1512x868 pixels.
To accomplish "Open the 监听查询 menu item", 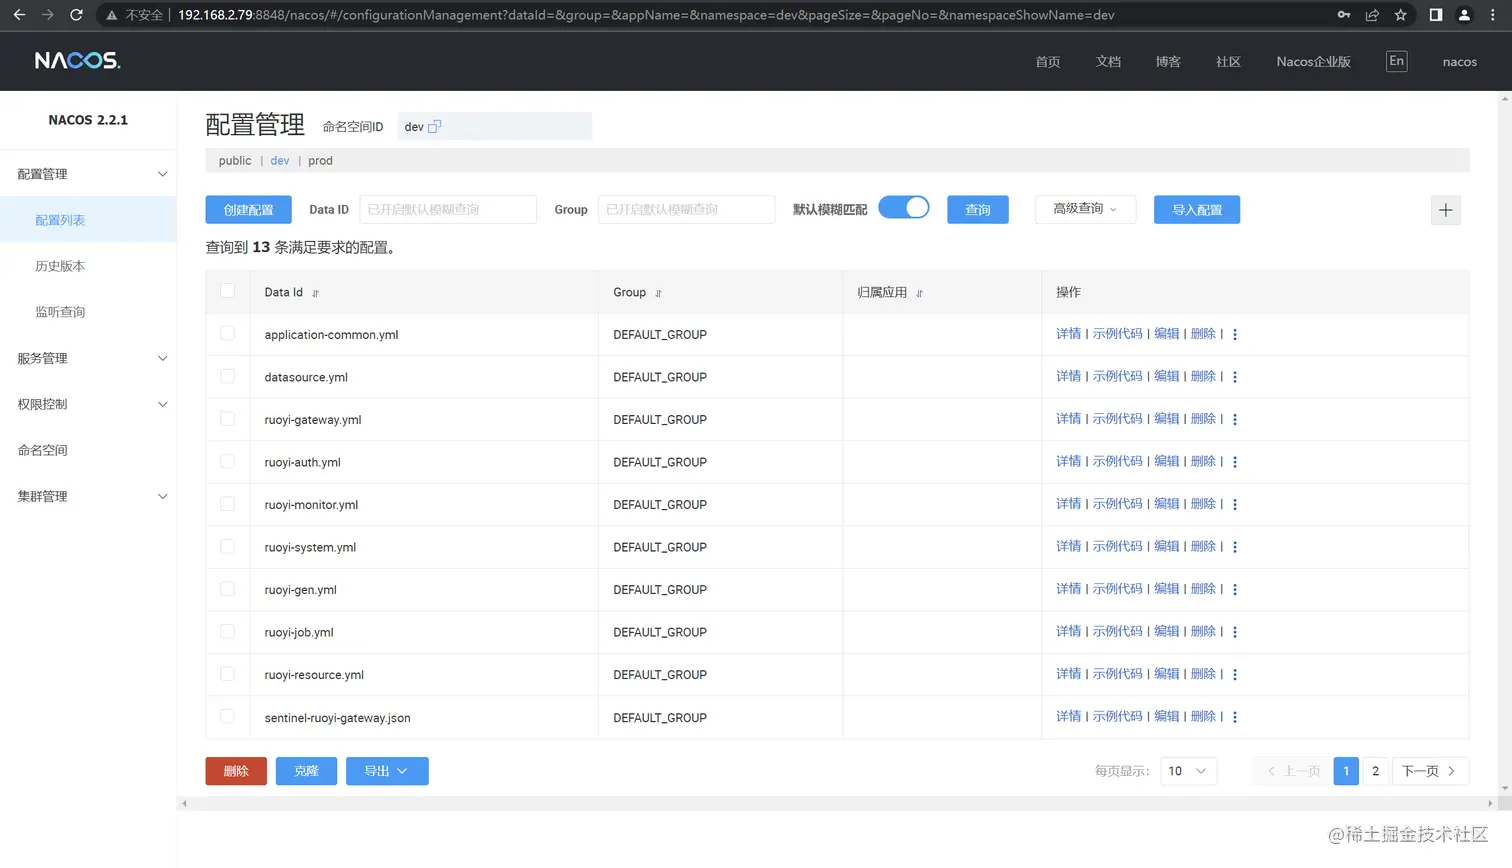I will point(88,312).
